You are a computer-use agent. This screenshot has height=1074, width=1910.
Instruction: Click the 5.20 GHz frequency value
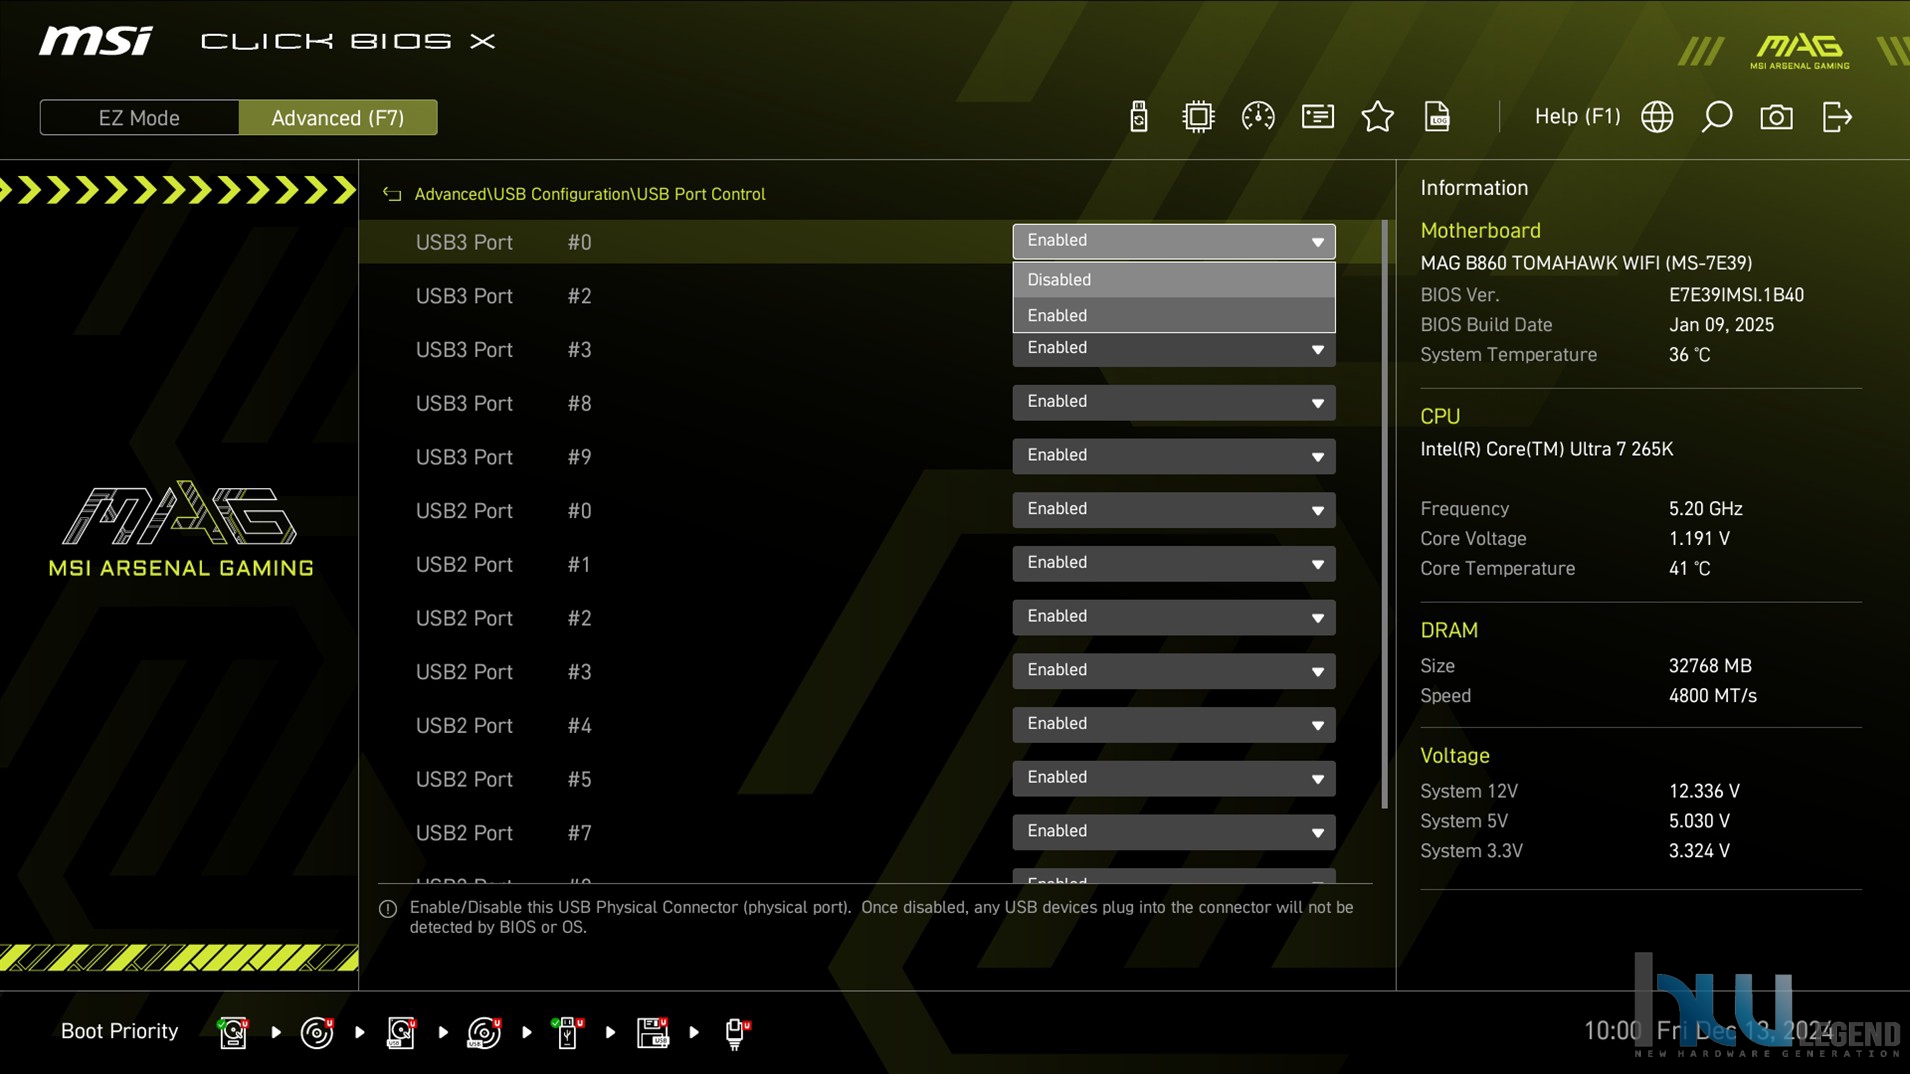1705,509
